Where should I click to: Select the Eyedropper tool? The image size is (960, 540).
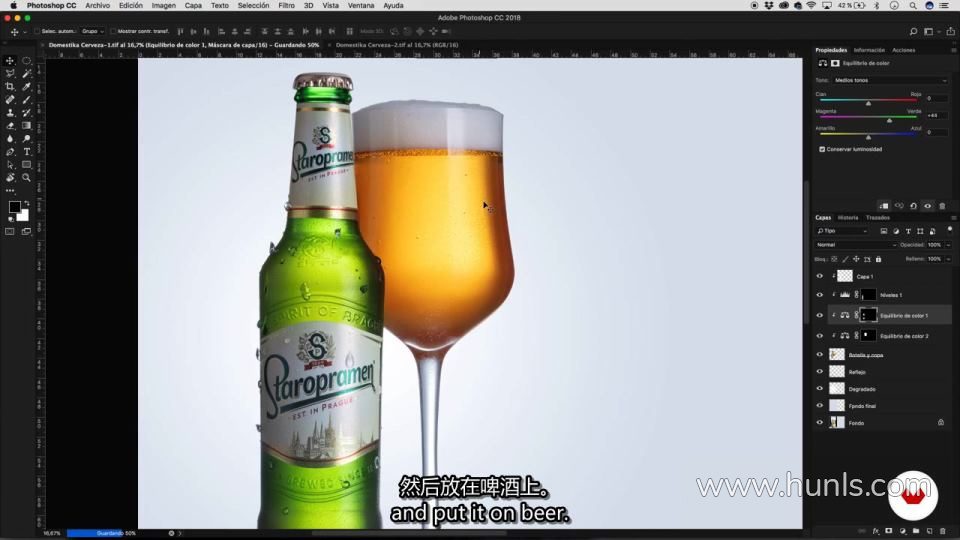[x=26, y=86]
